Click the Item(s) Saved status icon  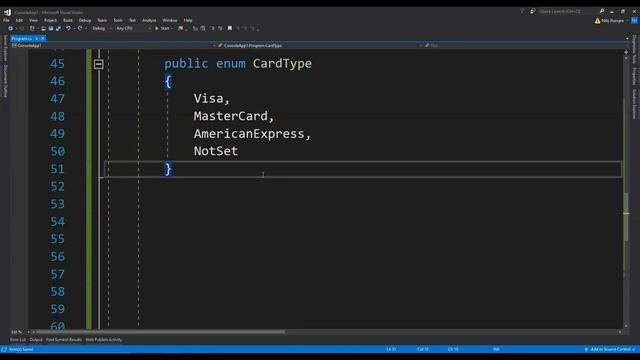coord(4,349)
